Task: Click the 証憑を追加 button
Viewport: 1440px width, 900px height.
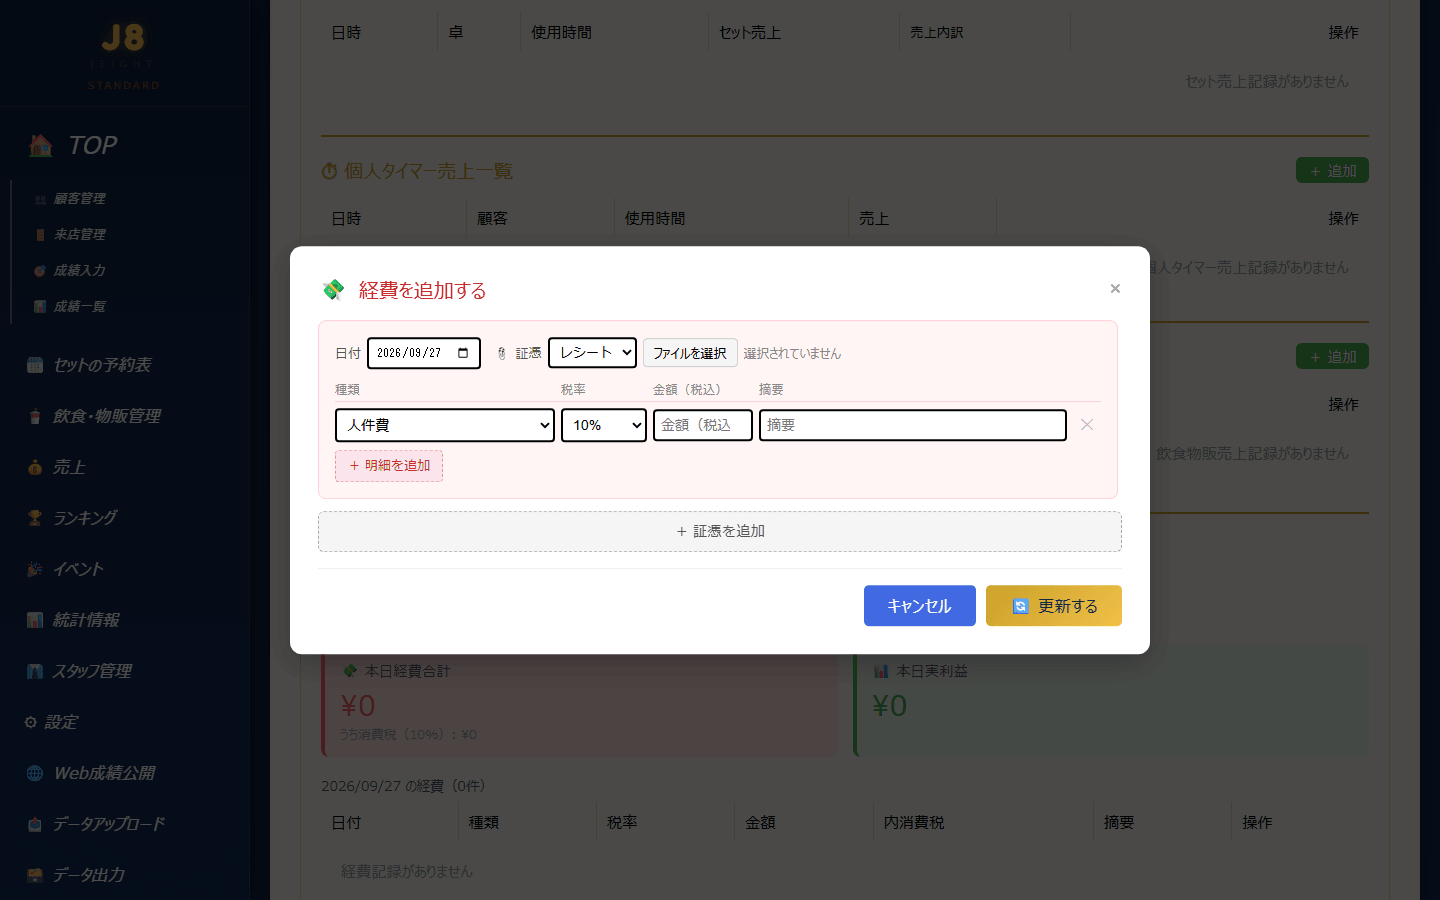Action: coord(720,532)
